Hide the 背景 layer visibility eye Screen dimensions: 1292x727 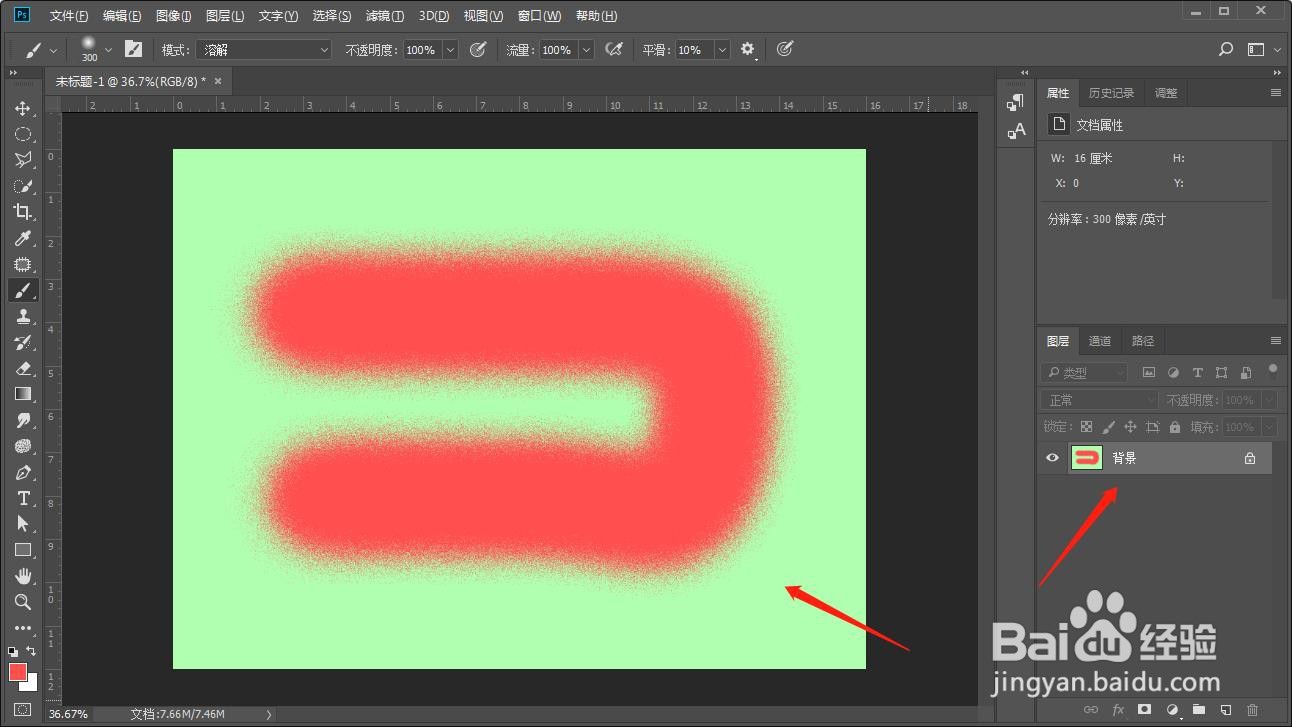coord(1052,458)
